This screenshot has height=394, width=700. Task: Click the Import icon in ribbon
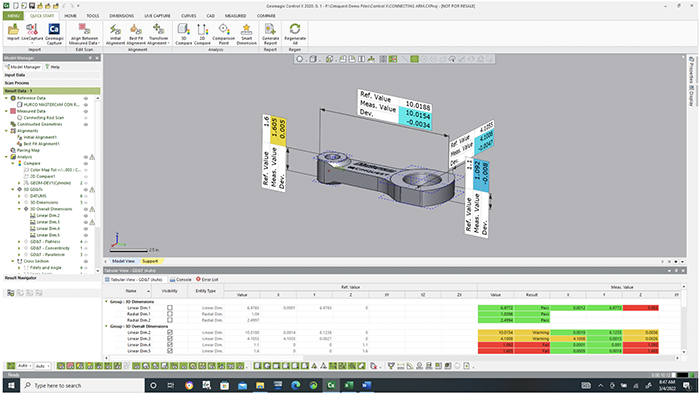(13, 33)
